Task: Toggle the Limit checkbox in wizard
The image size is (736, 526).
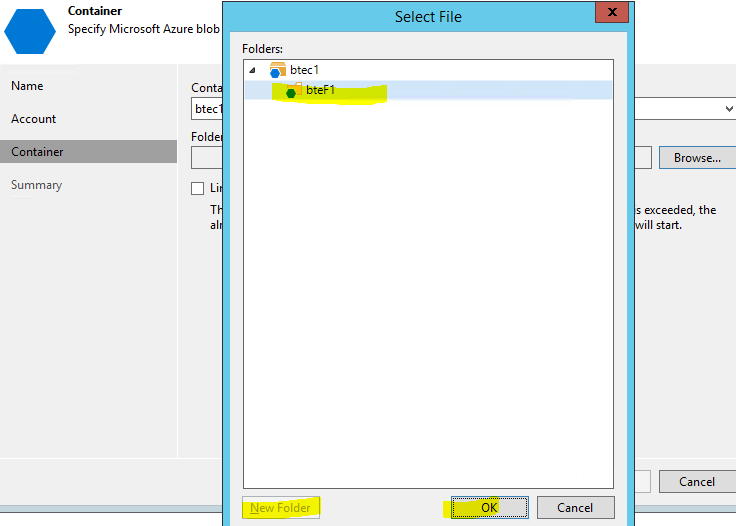Action: click(x=198, y=188)
